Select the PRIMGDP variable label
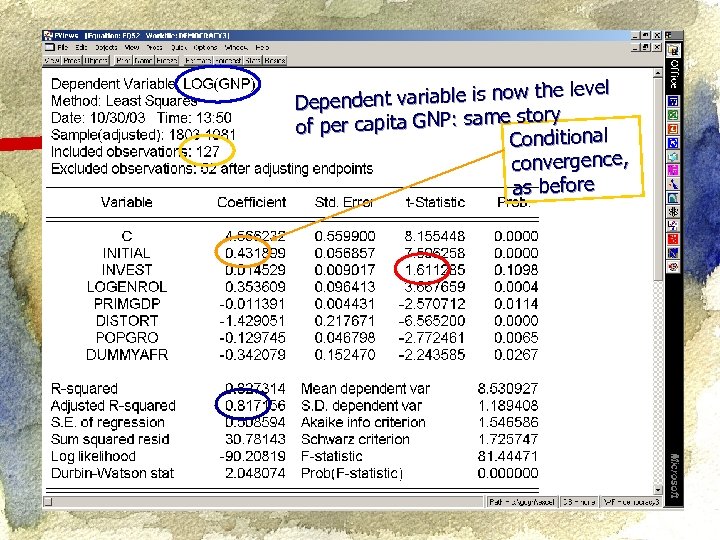The height and width of the screenshot is (540, 720). coord(127,304)
